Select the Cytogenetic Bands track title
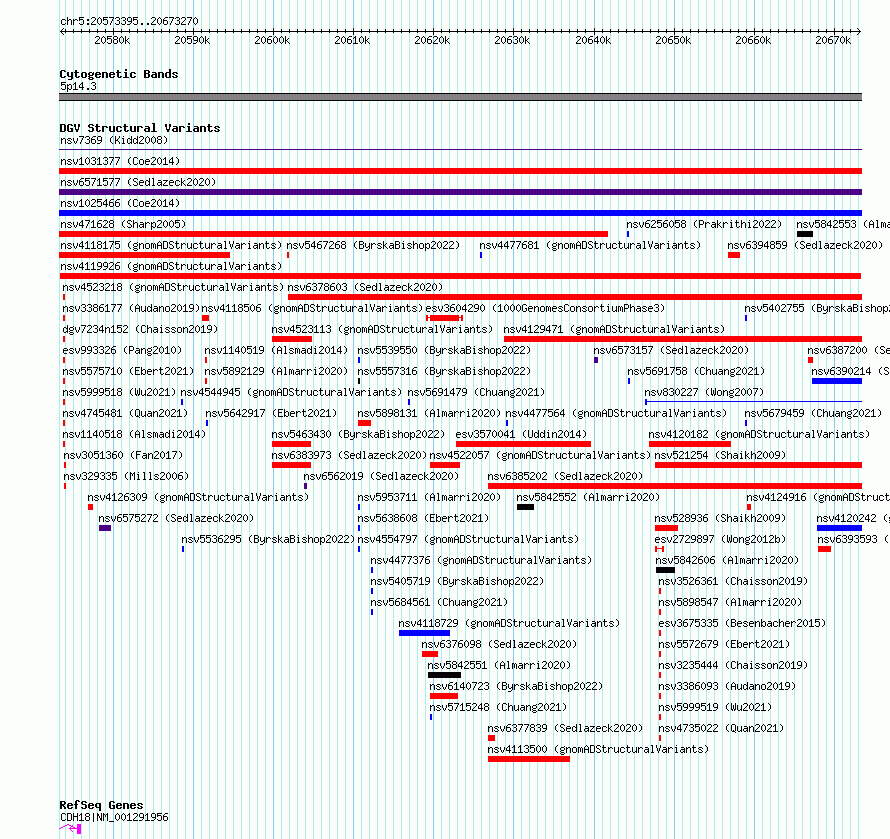 [119, 74]
